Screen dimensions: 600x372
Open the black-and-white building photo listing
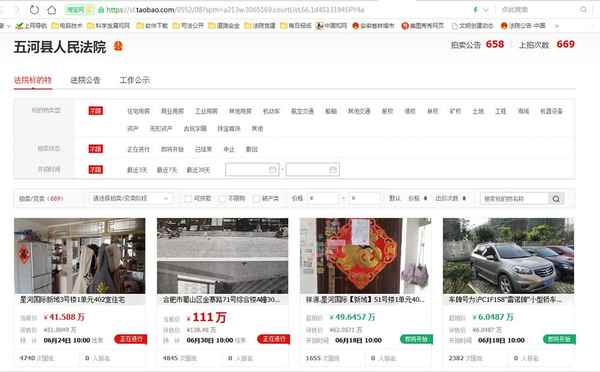pos(222,256)
